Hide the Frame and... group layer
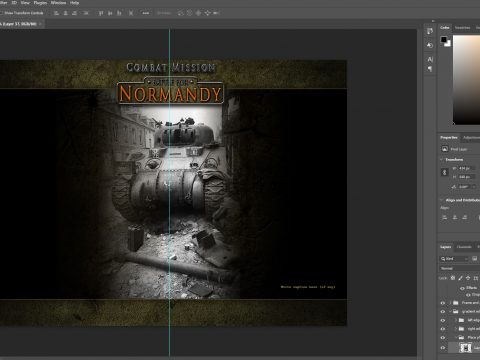The image size is (480, 360). 443,303
